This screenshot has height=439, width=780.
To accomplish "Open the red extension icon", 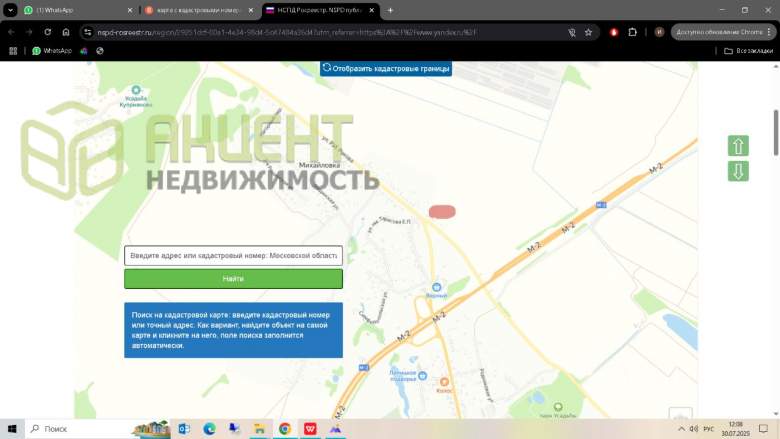I will click(x=614, y=32).
